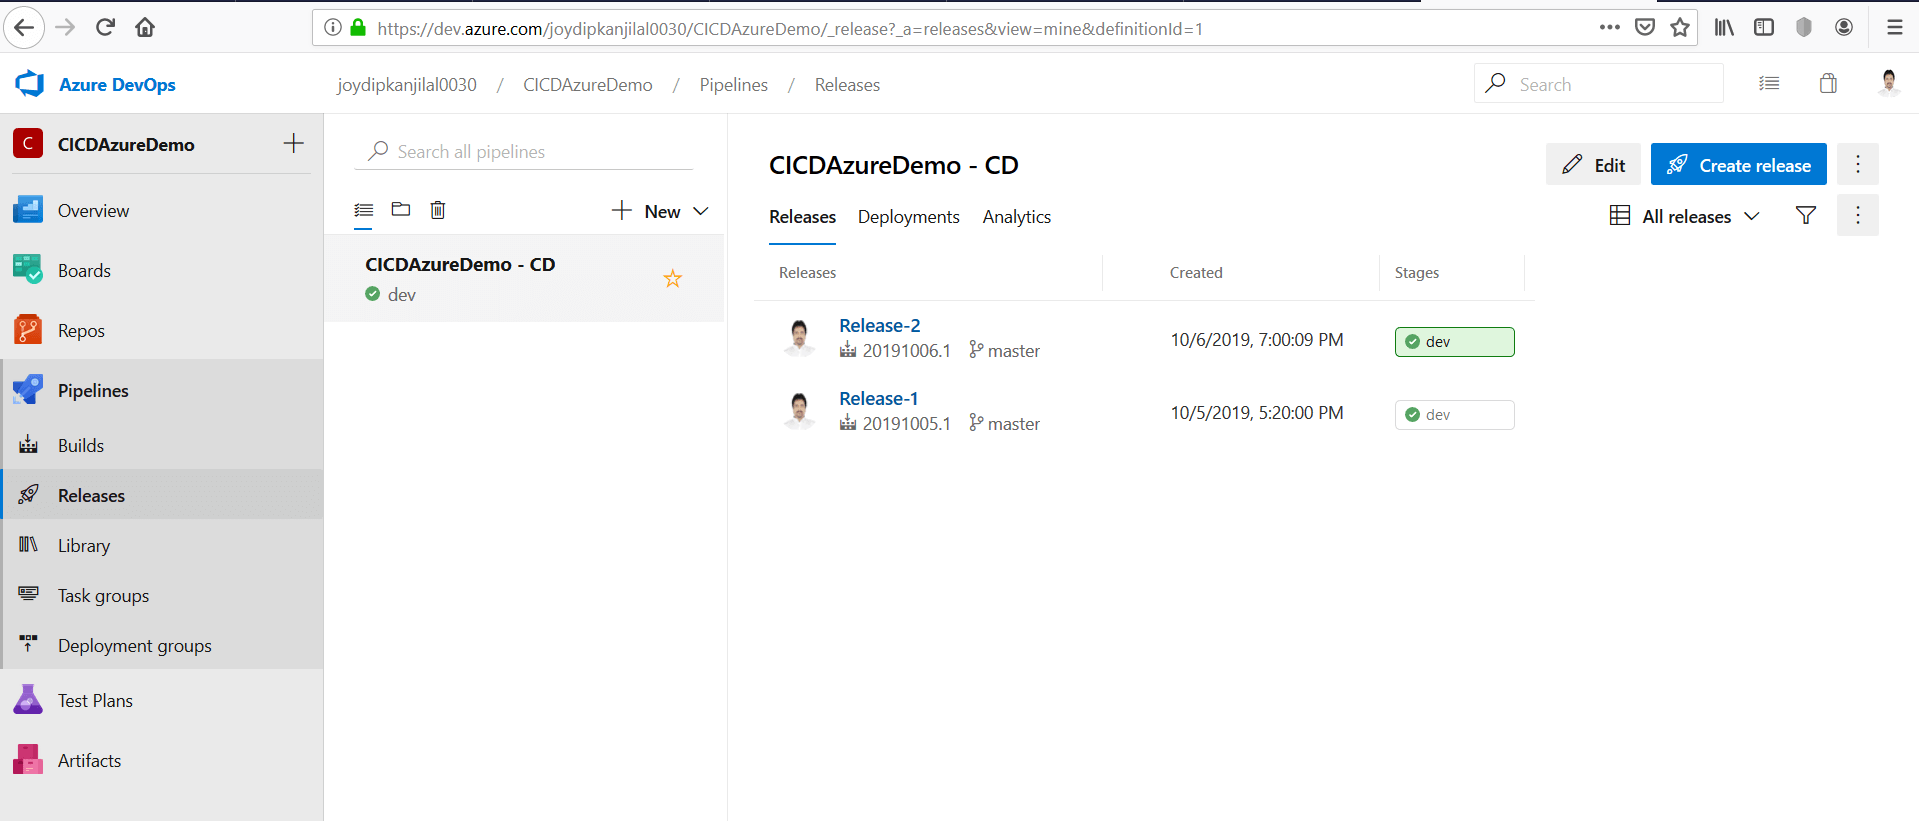Switch to the Analytics tab
The image size is (1919, 821).
(x=1016, y=217)
